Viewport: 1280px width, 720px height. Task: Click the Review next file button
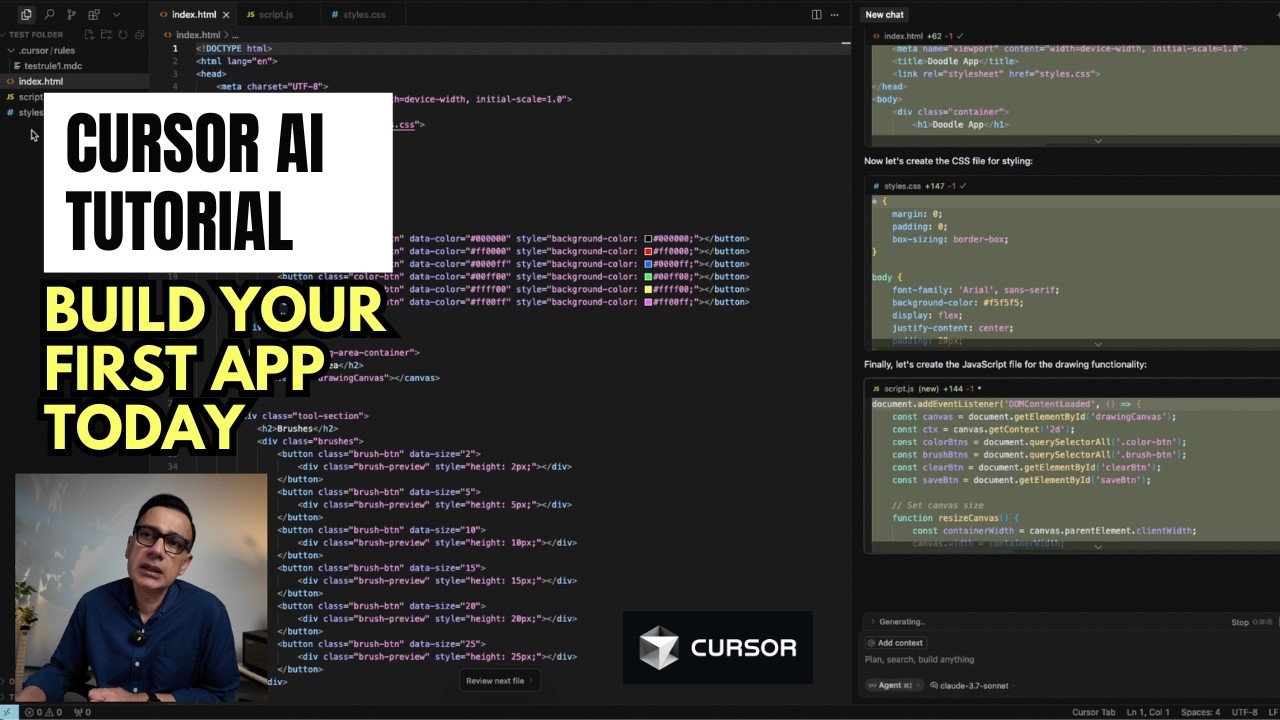pyautogui.click(x=499, y=681)
